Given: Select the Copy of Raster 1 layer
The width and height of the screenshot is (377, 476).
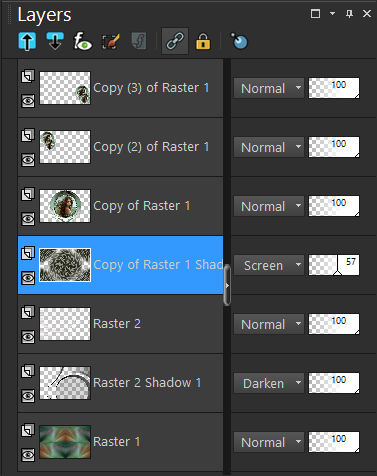Looking at the screenshot, I should click(x=120, y=206).
